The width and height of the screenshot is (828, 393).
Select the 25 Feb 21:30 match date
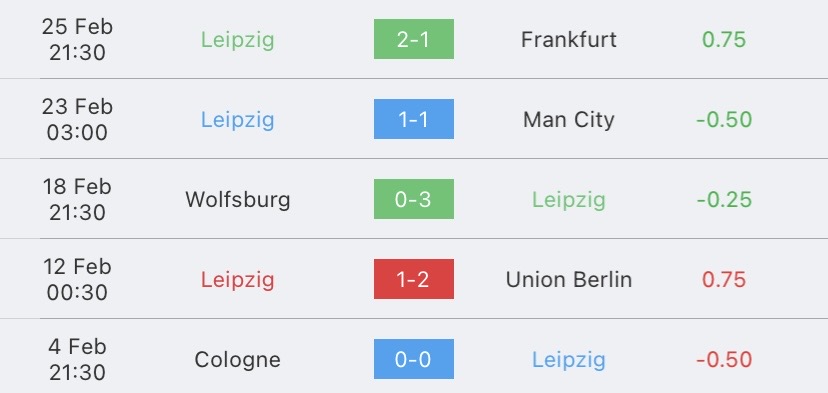pos(77,40)
